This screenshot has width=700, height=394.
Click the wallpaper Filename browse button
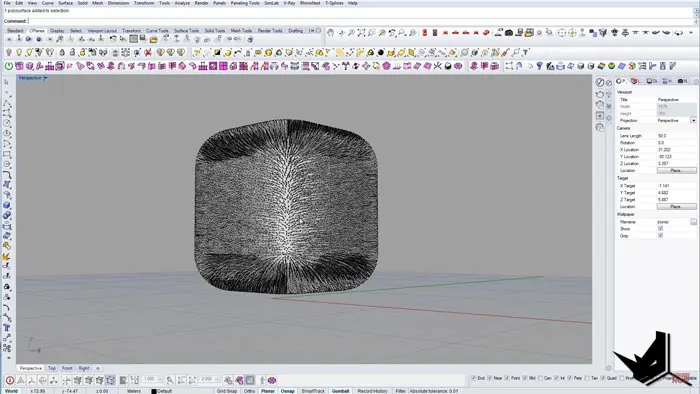coord(693,222)
